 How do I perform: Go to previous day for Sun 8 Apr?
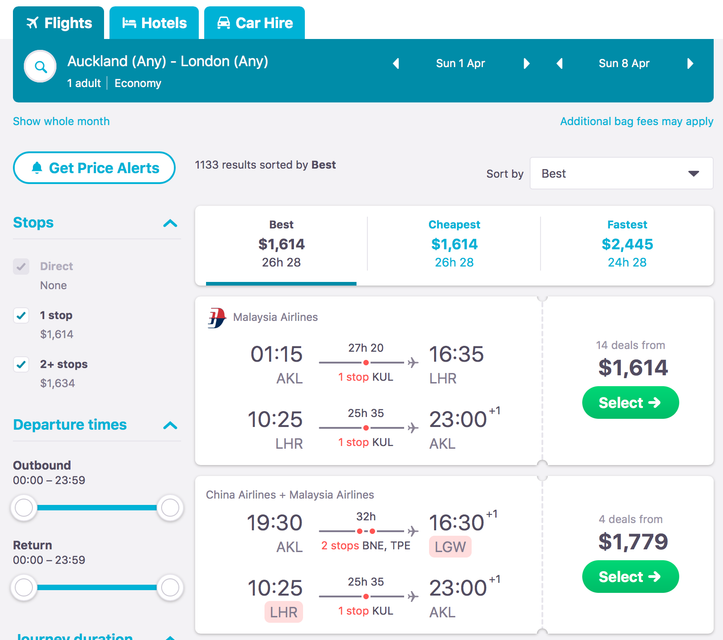click(x=559, y=64)
